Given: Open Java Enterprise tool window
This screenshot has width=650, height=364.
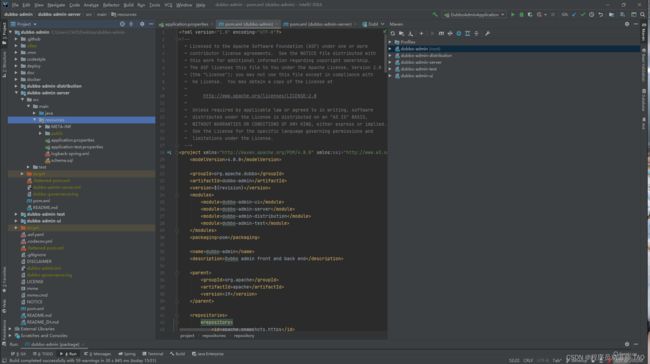Looking at the screenshot, I should coord(207,354).
